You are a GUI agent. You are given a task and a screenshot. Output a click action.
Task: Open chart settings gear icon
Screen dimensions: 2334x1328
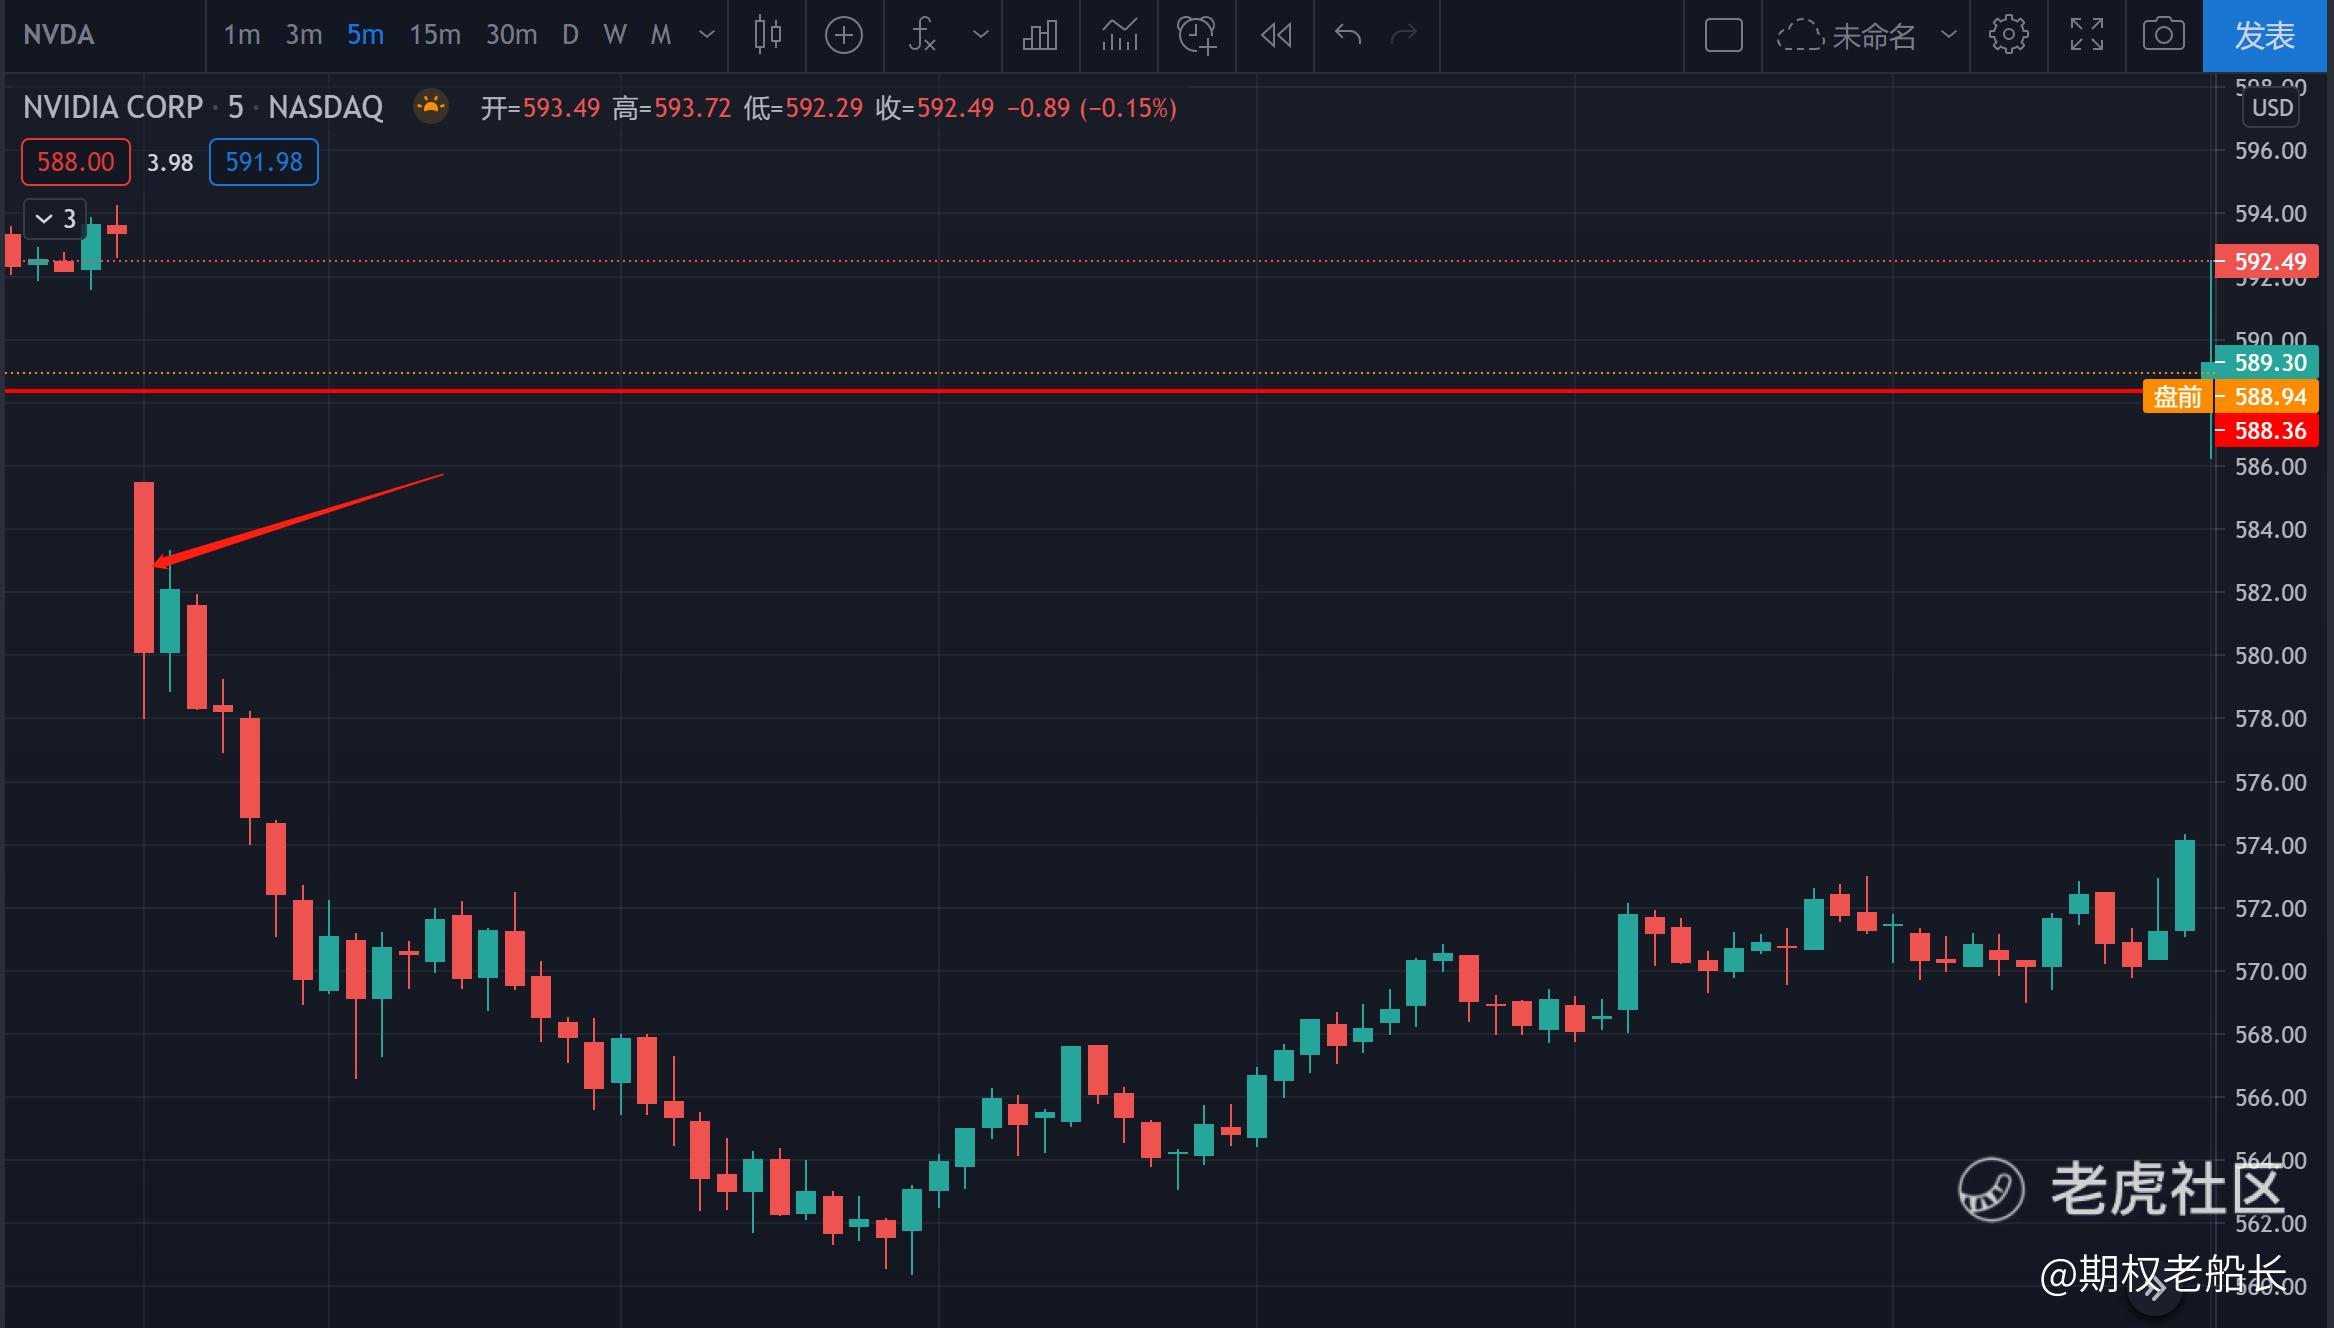[x=2008, y=35]
